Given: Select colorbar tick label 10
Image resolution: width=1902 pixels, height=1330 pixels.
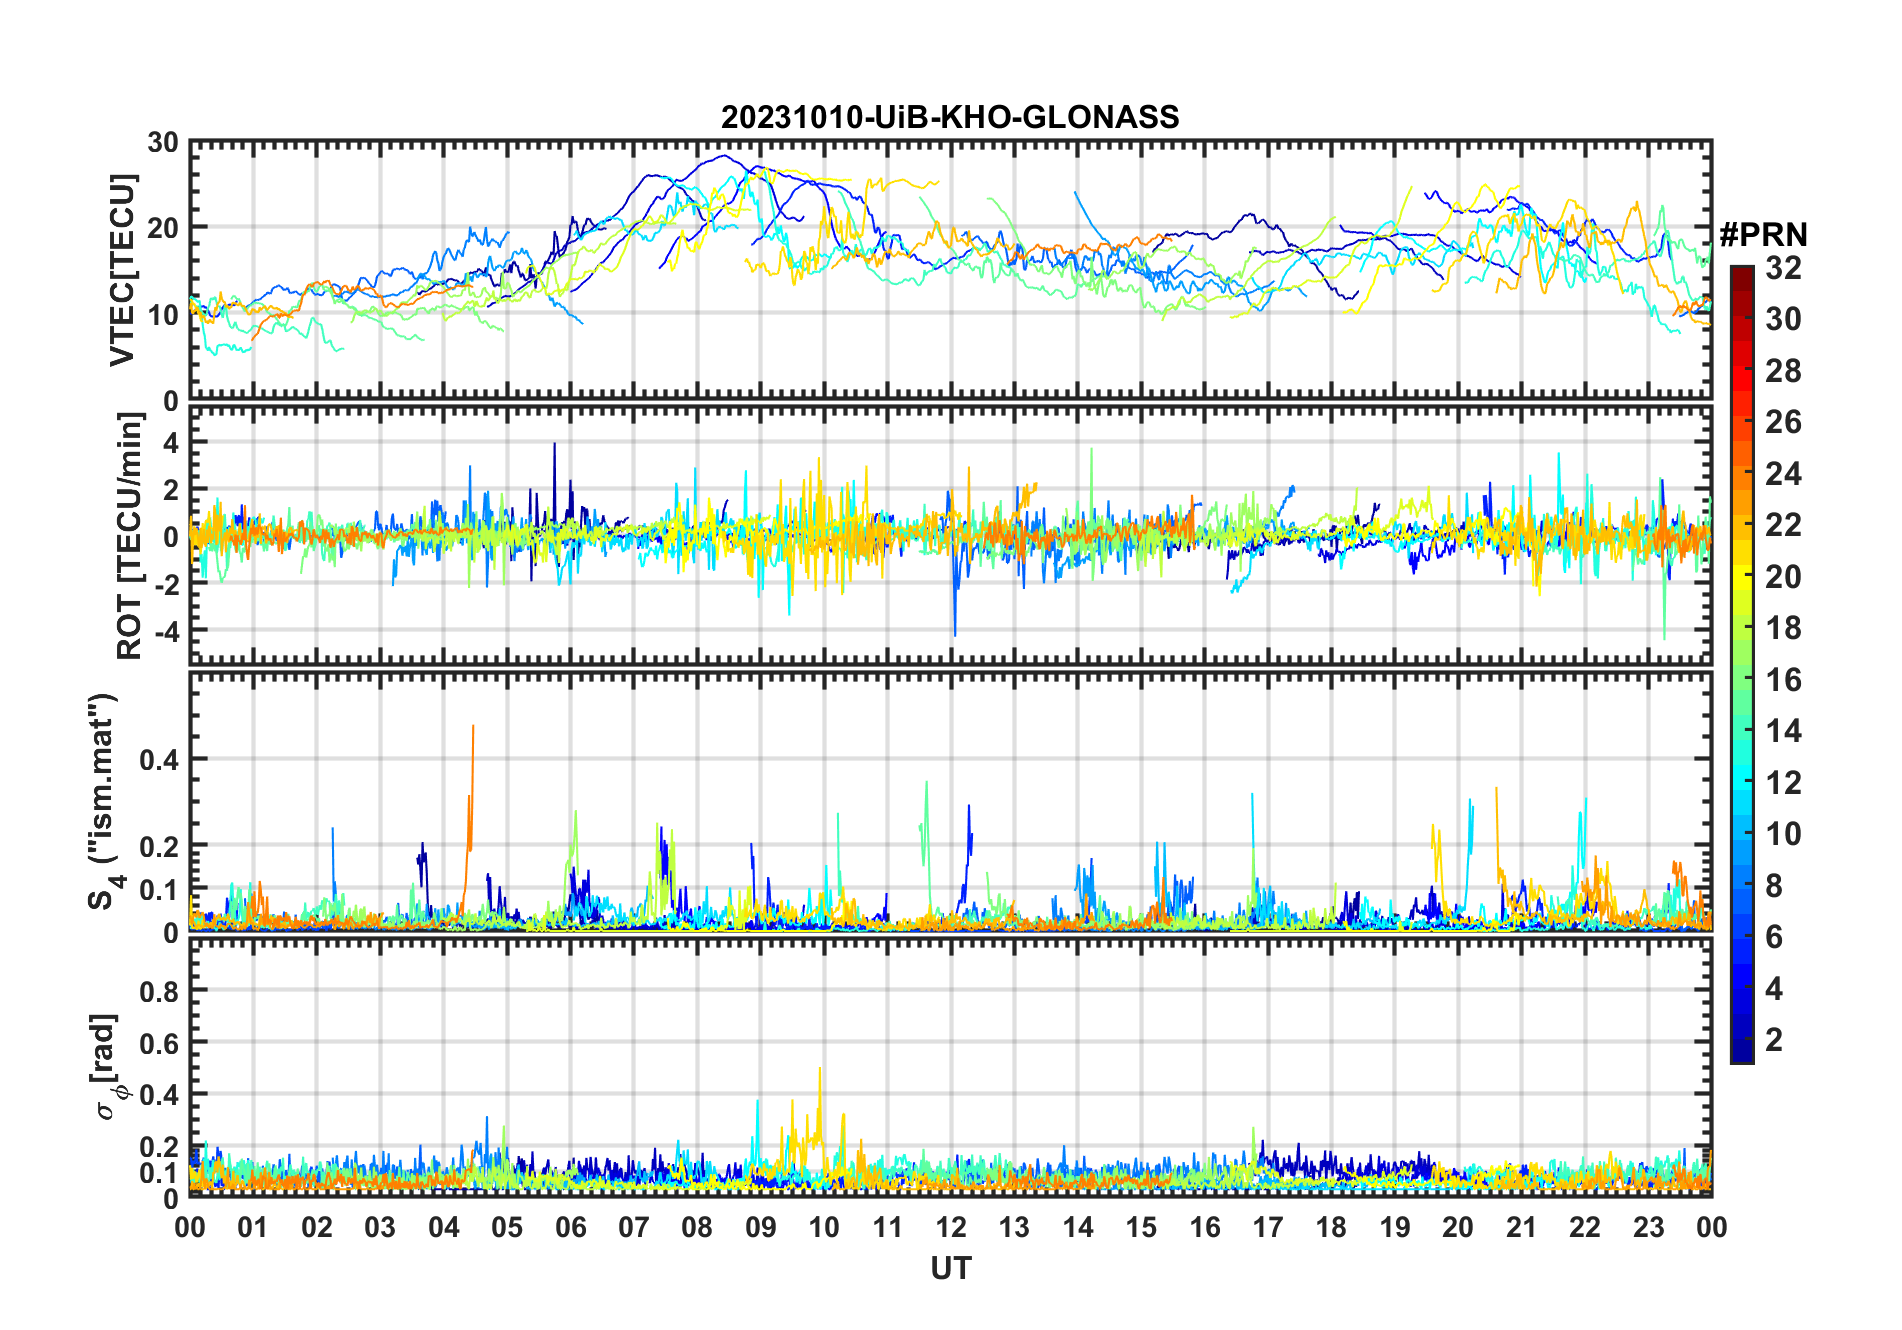Looking at the screenshot, I should (x=1783, y=833).
